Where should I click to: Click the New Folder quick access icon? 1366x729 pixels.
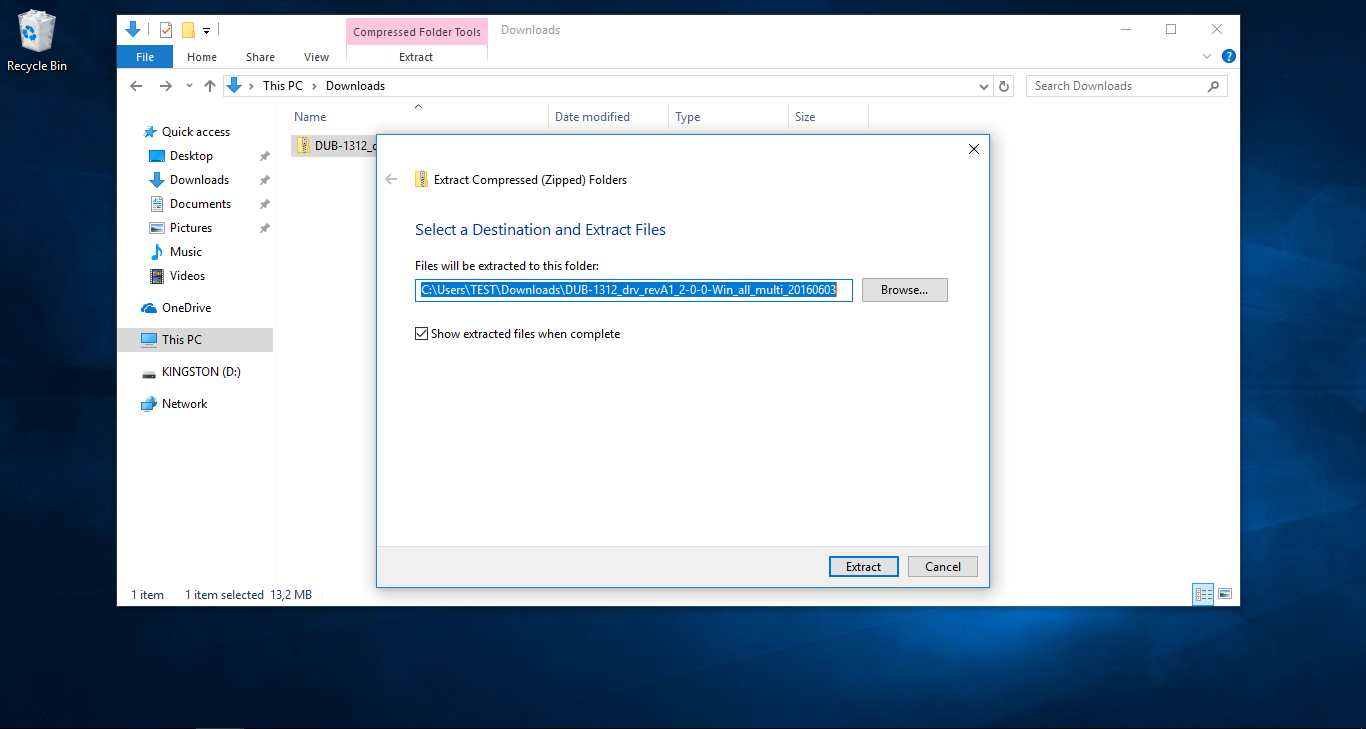click(x=188, y=30)
